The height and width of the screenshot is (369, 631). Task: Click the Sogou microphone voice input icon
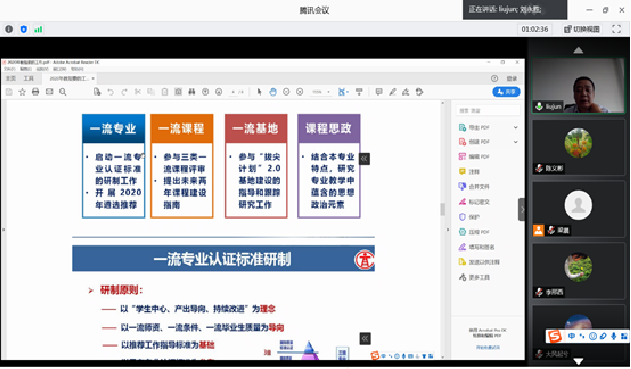point(613,336)
